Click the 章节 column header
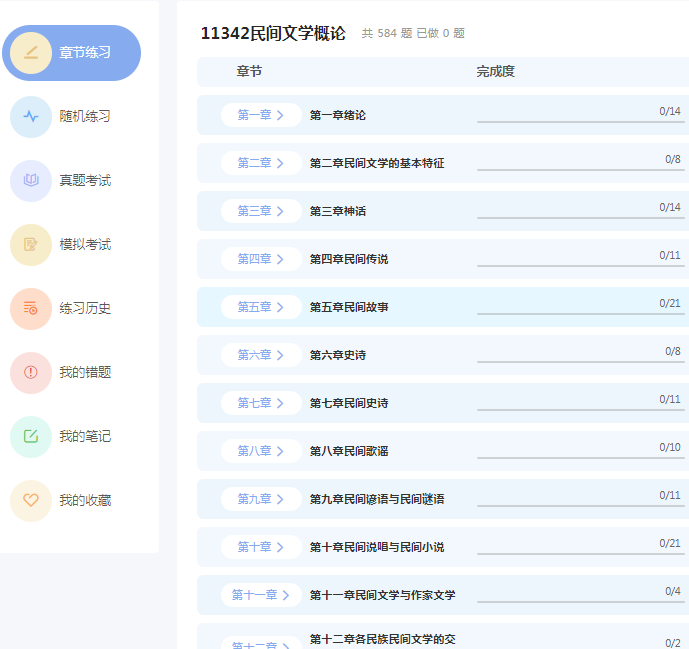This screenshot has width=689, height=649. pos(249,71)
